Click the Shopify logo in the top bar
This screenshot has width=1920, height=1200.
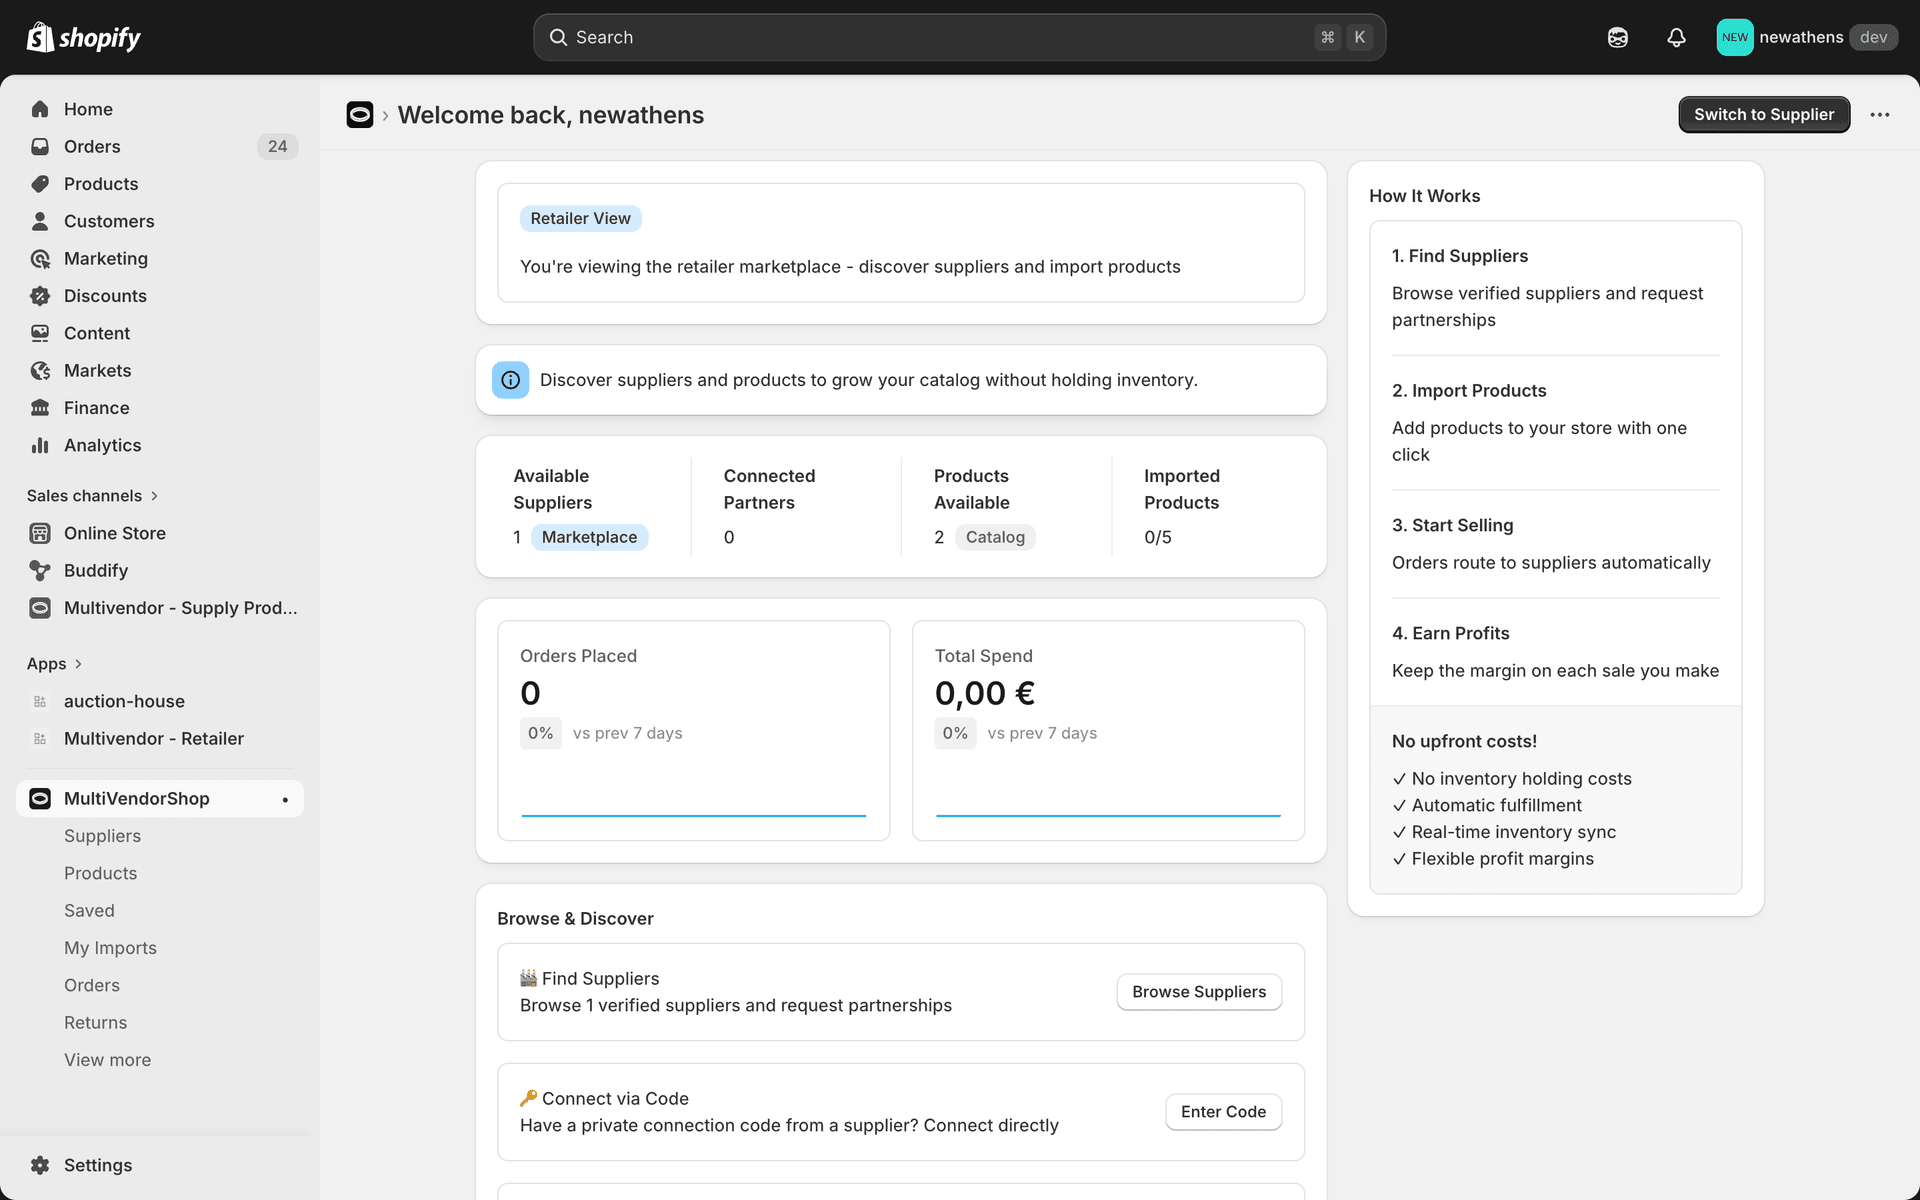83,37
